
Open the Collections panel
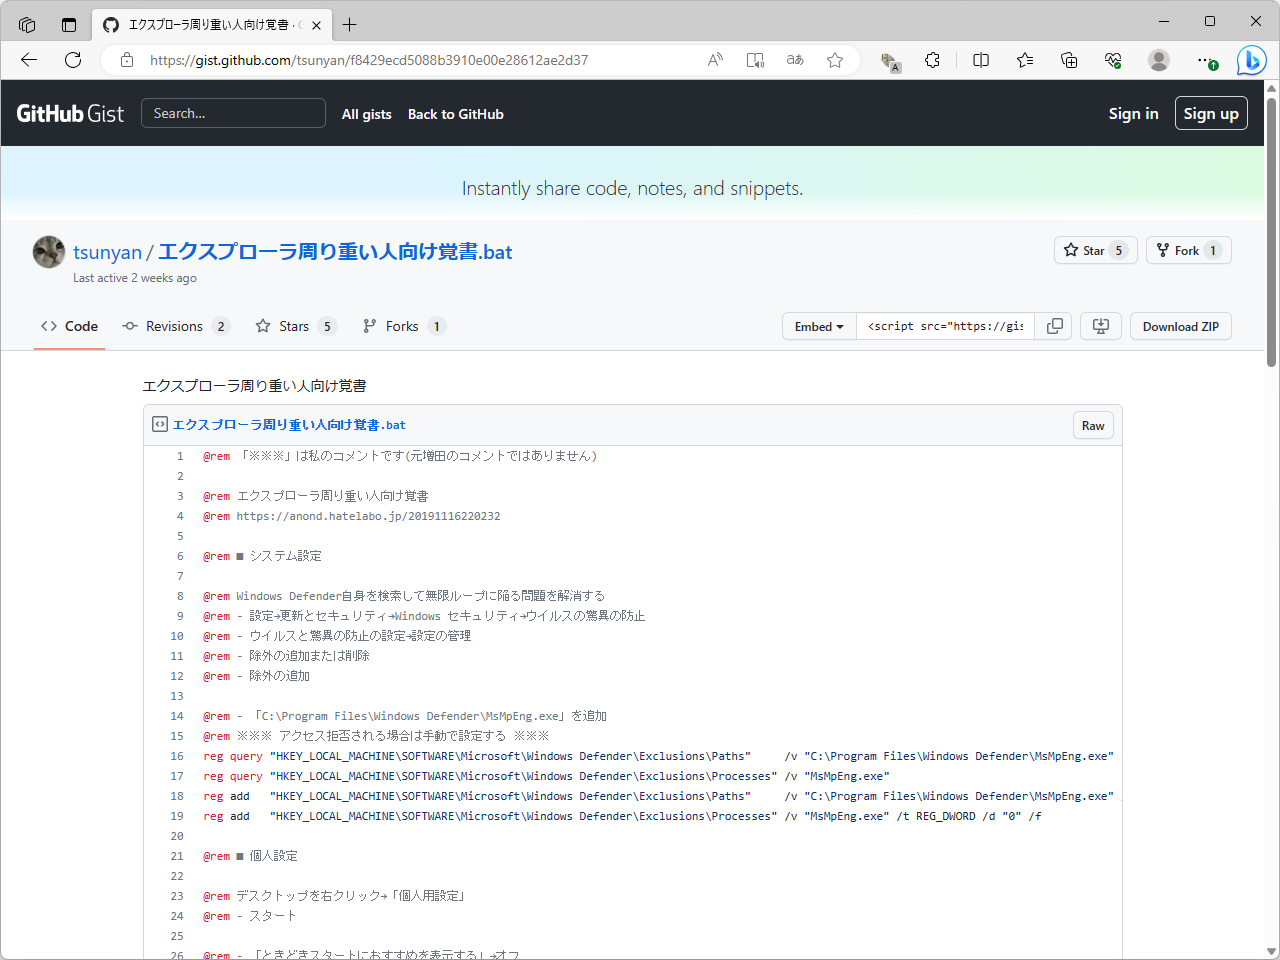click(x=1069, y=60)
